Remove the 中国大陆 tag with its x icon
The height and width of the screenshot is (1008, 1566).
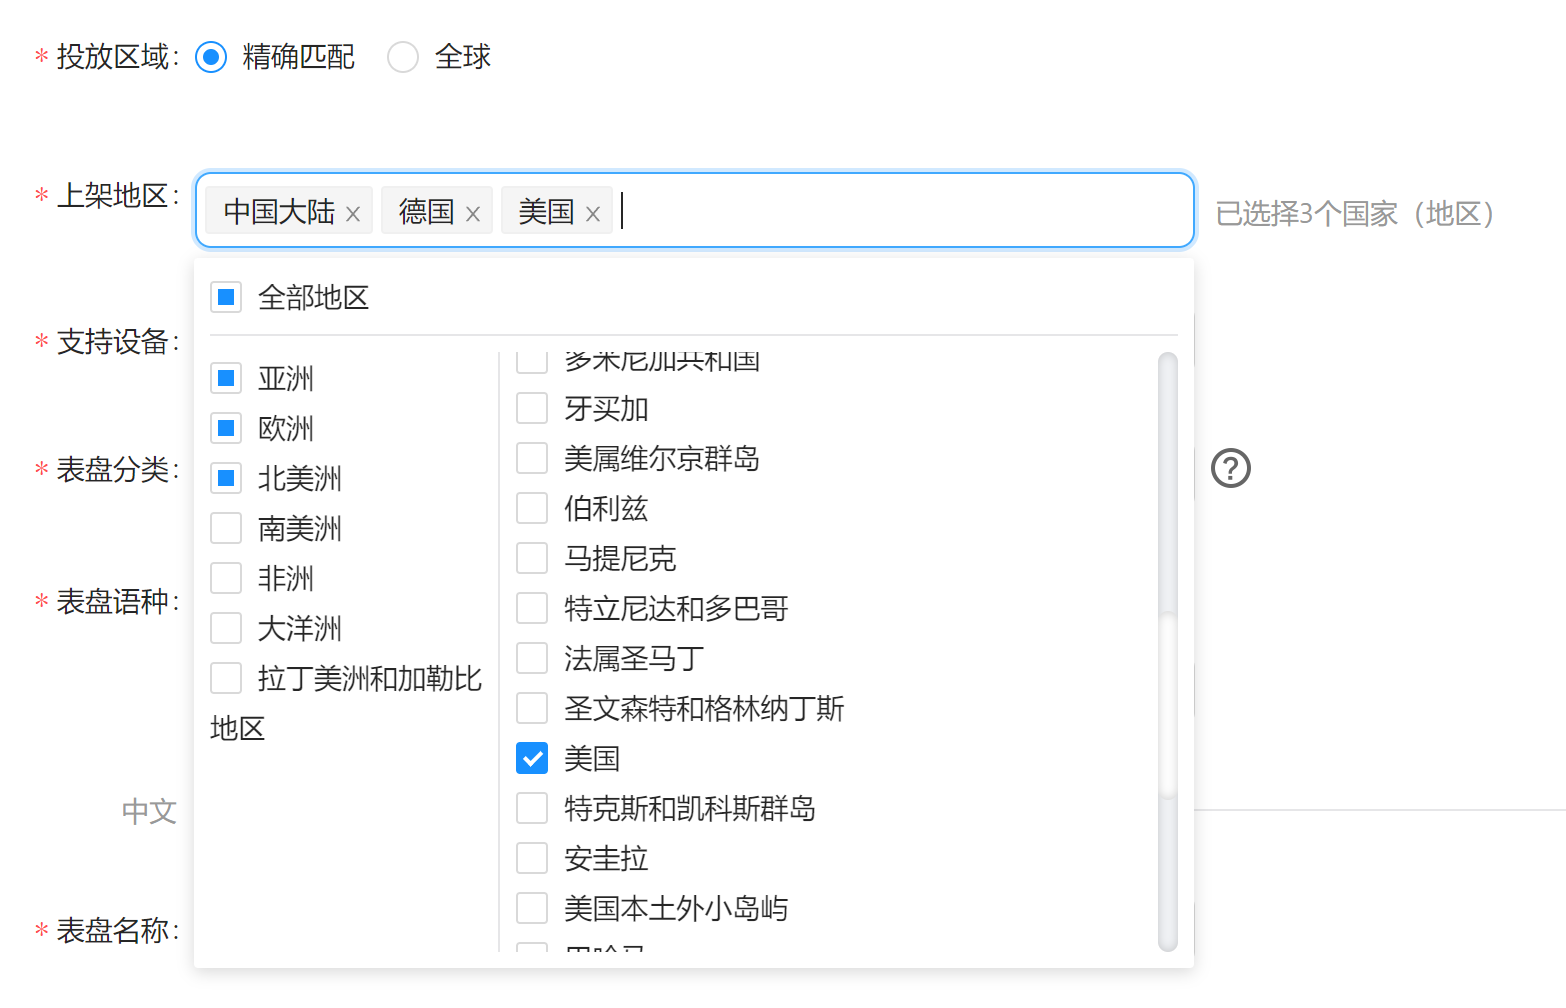(353, 214)
